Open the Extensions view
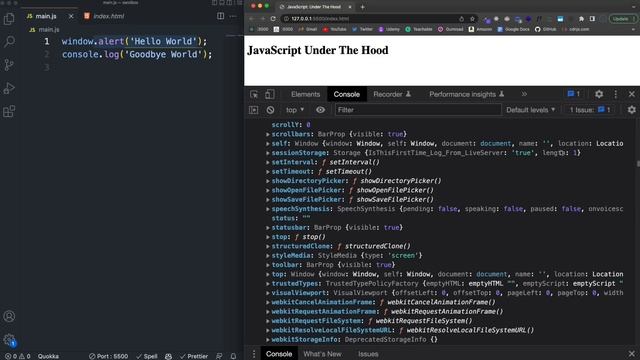640x360 pixels. click(x=9, y=111)
